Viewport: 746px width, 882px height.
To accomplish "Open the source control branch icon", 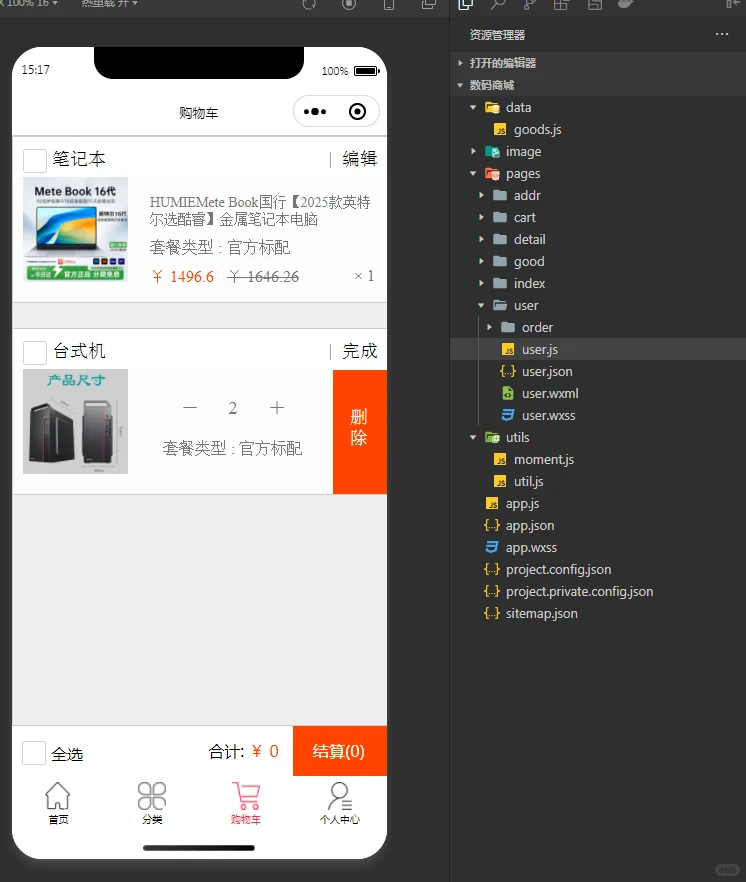I will 529,4.
